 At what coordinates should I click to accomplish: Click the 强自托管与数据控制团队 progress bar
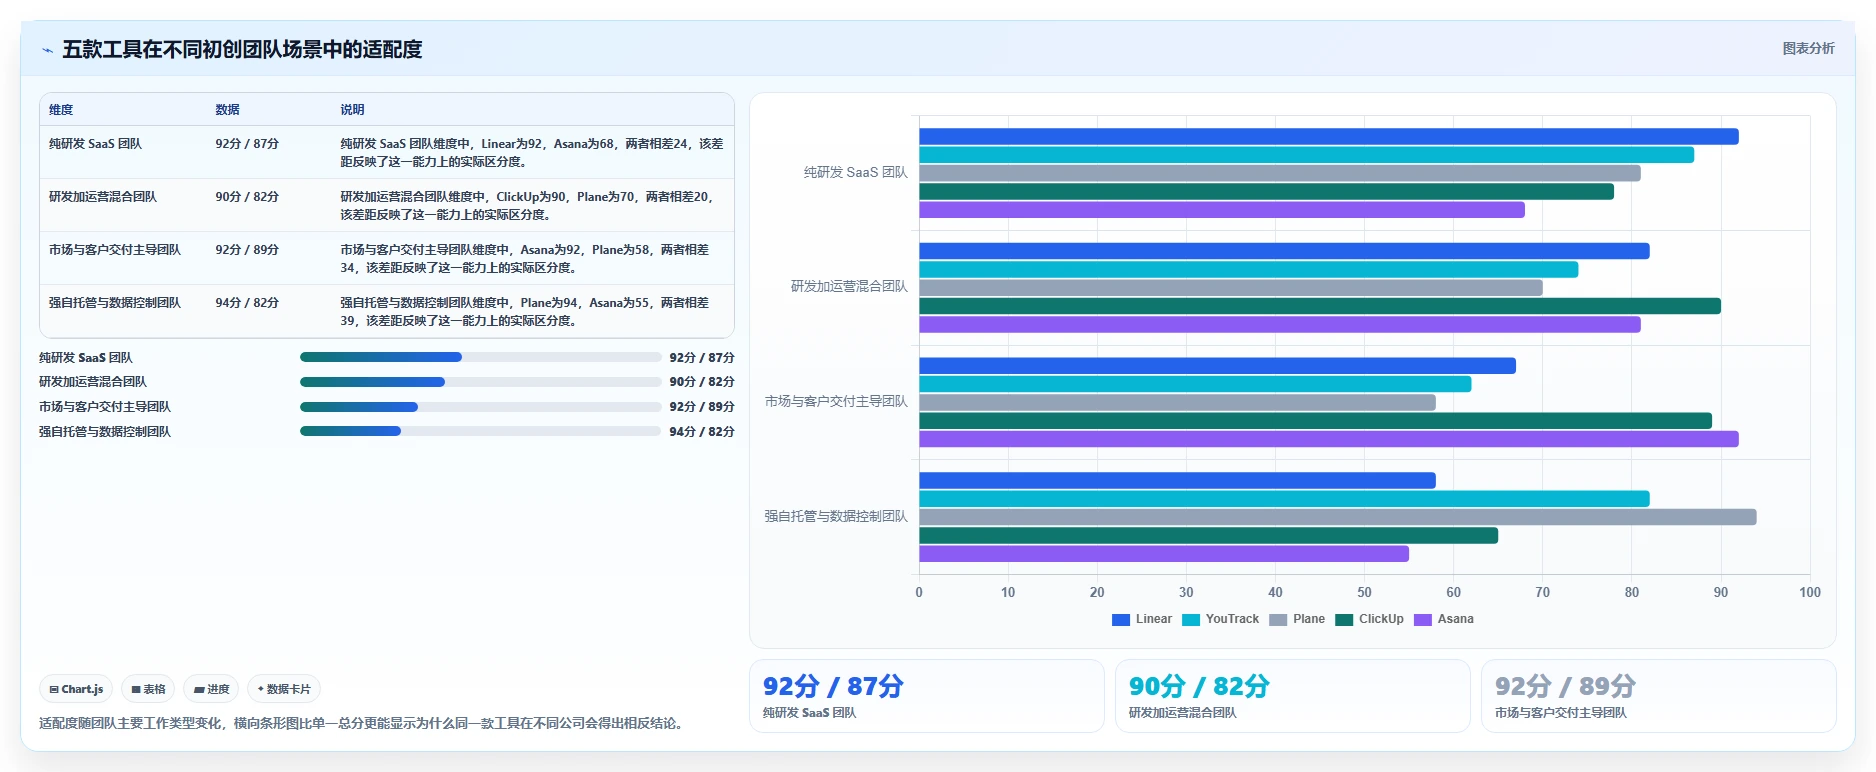tap(480, 431)
